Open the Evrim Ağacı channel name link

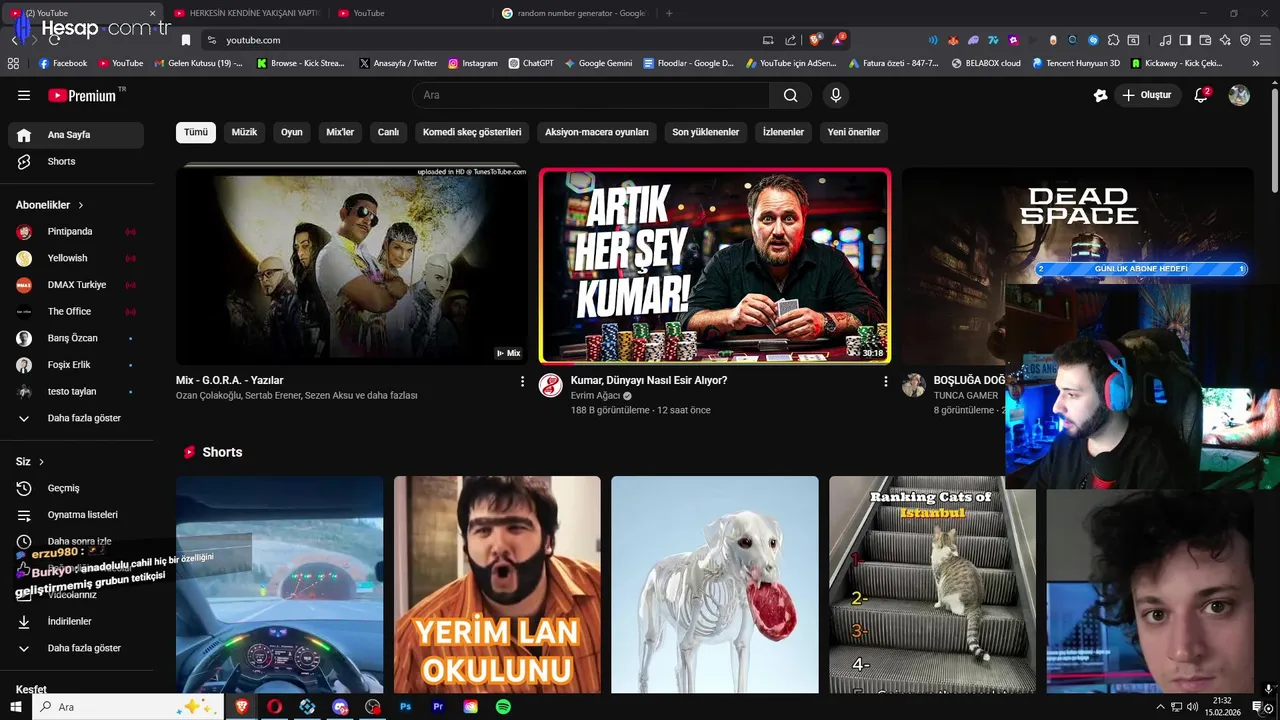pyautogui.click(x=596, y=396)
